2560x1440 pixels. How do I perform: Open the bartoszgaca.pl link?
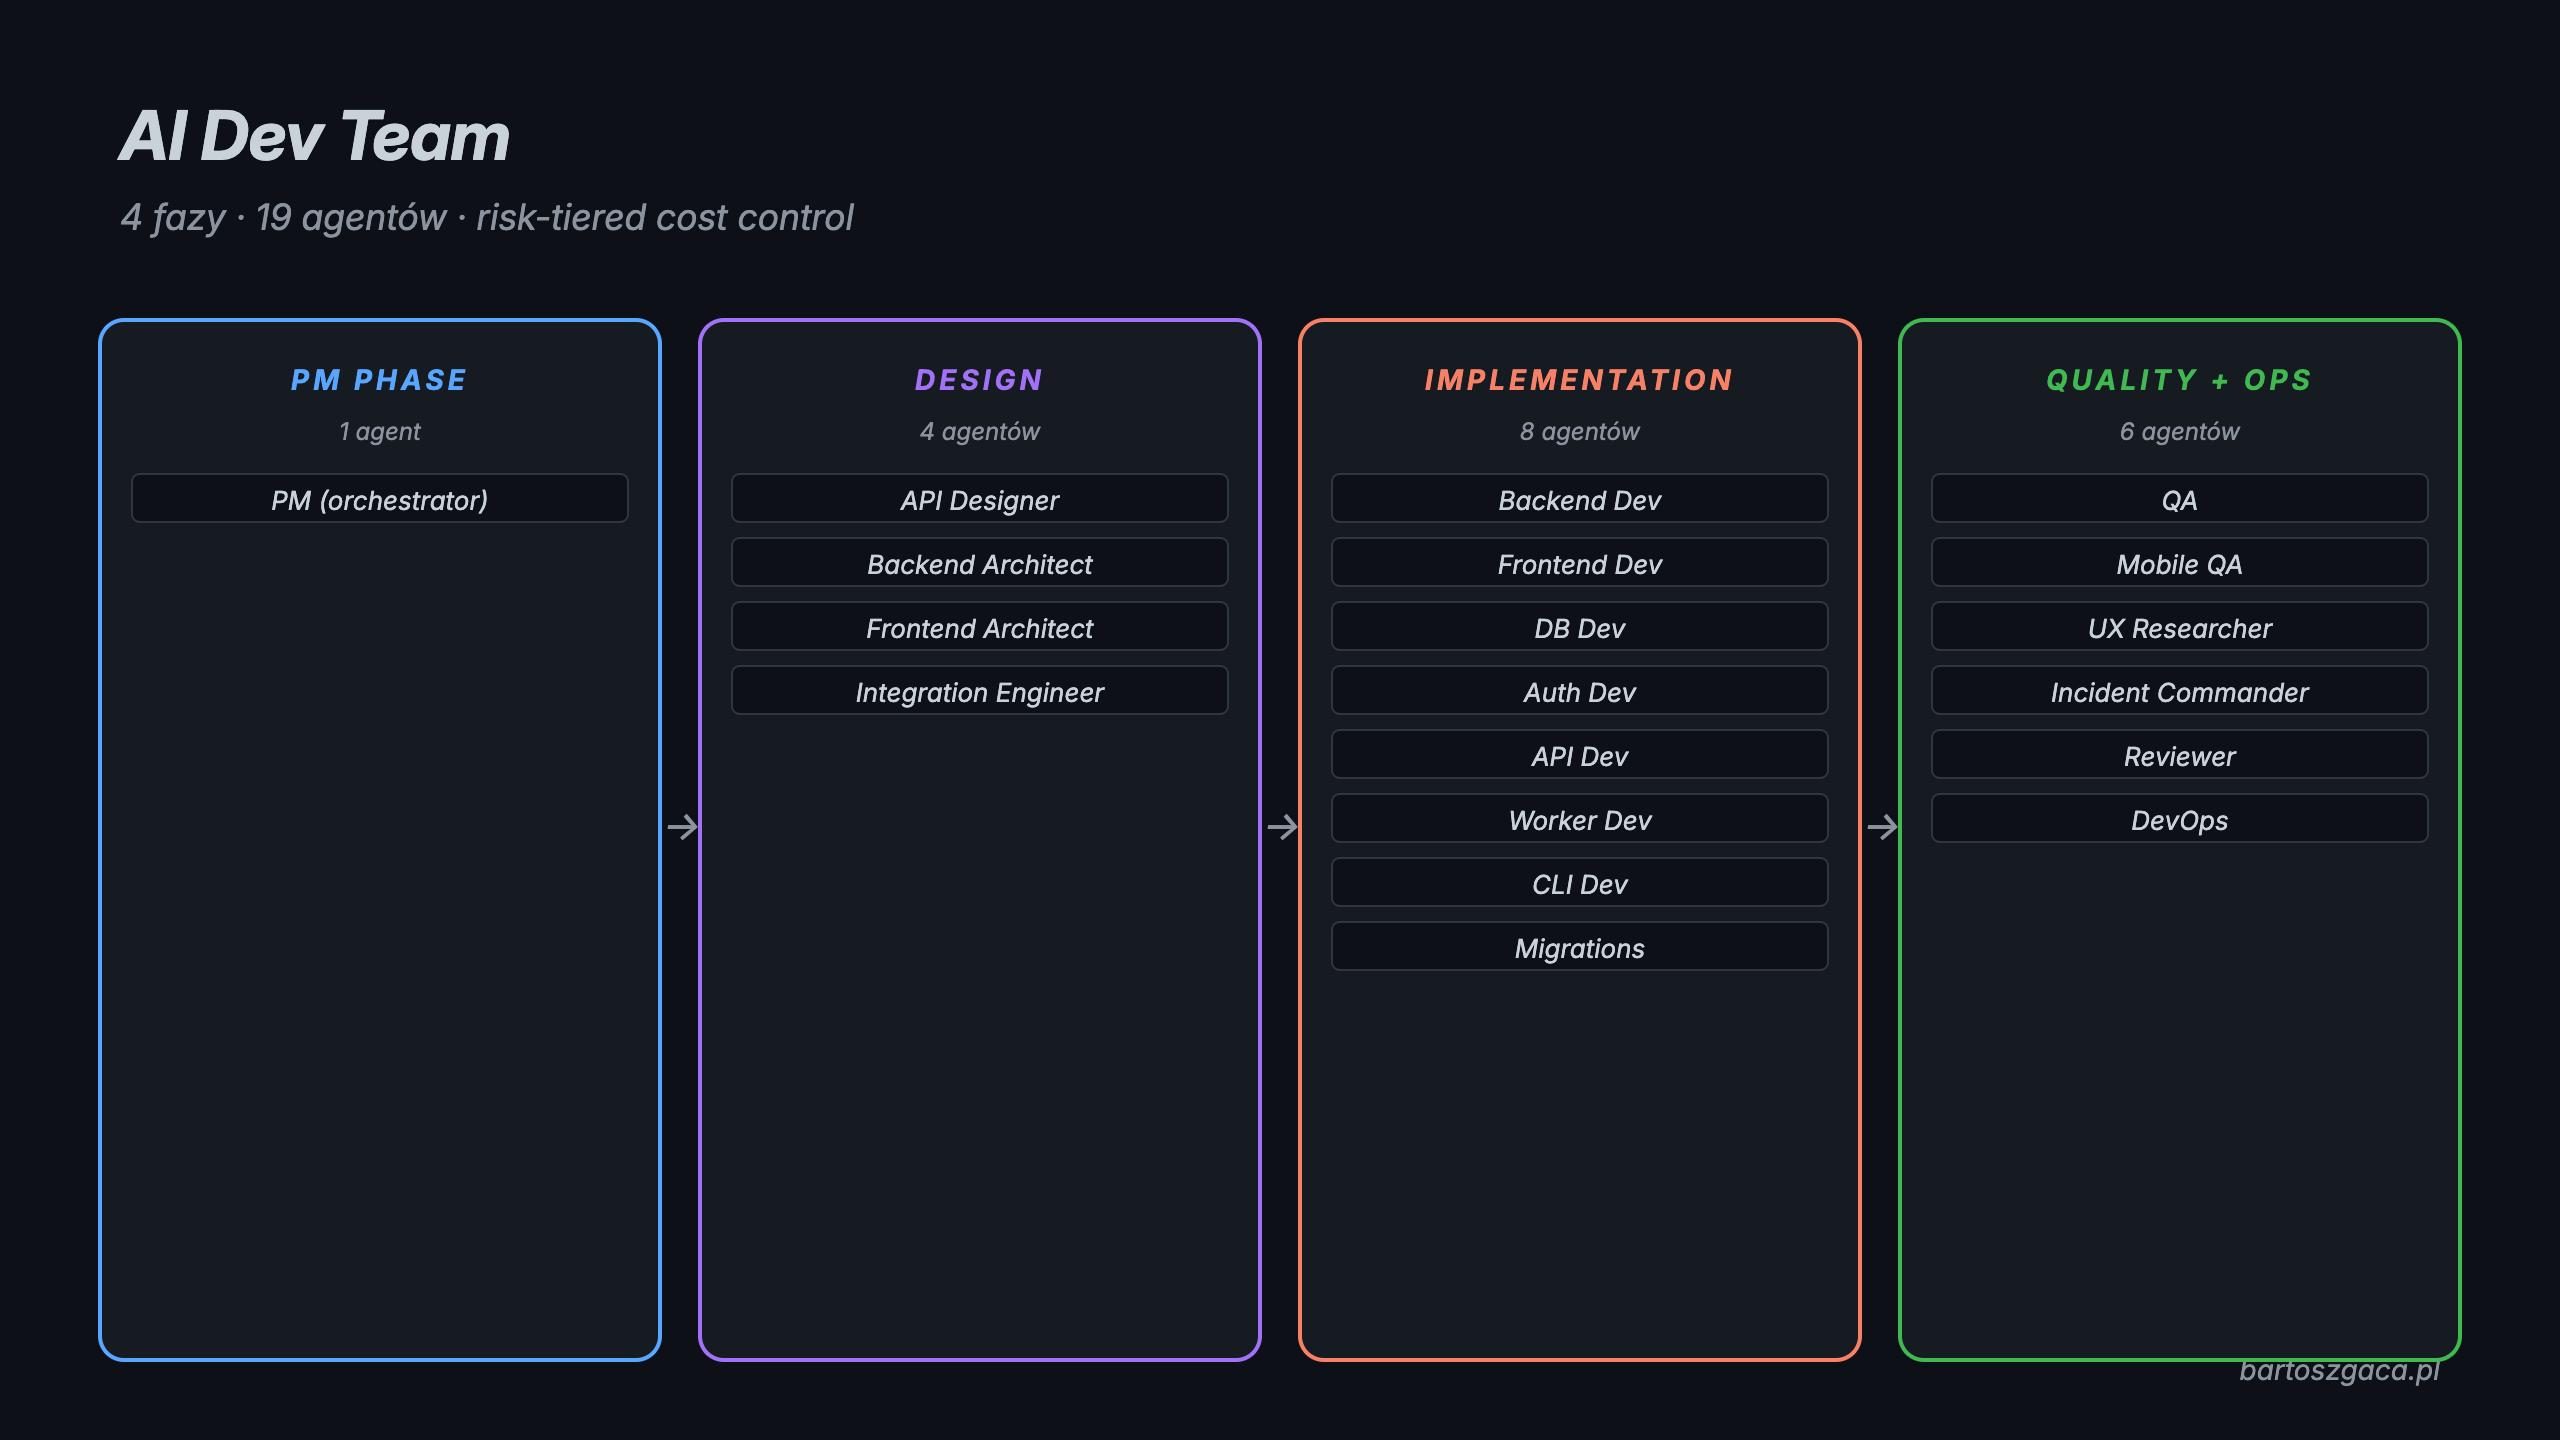pos(2339,1370)
